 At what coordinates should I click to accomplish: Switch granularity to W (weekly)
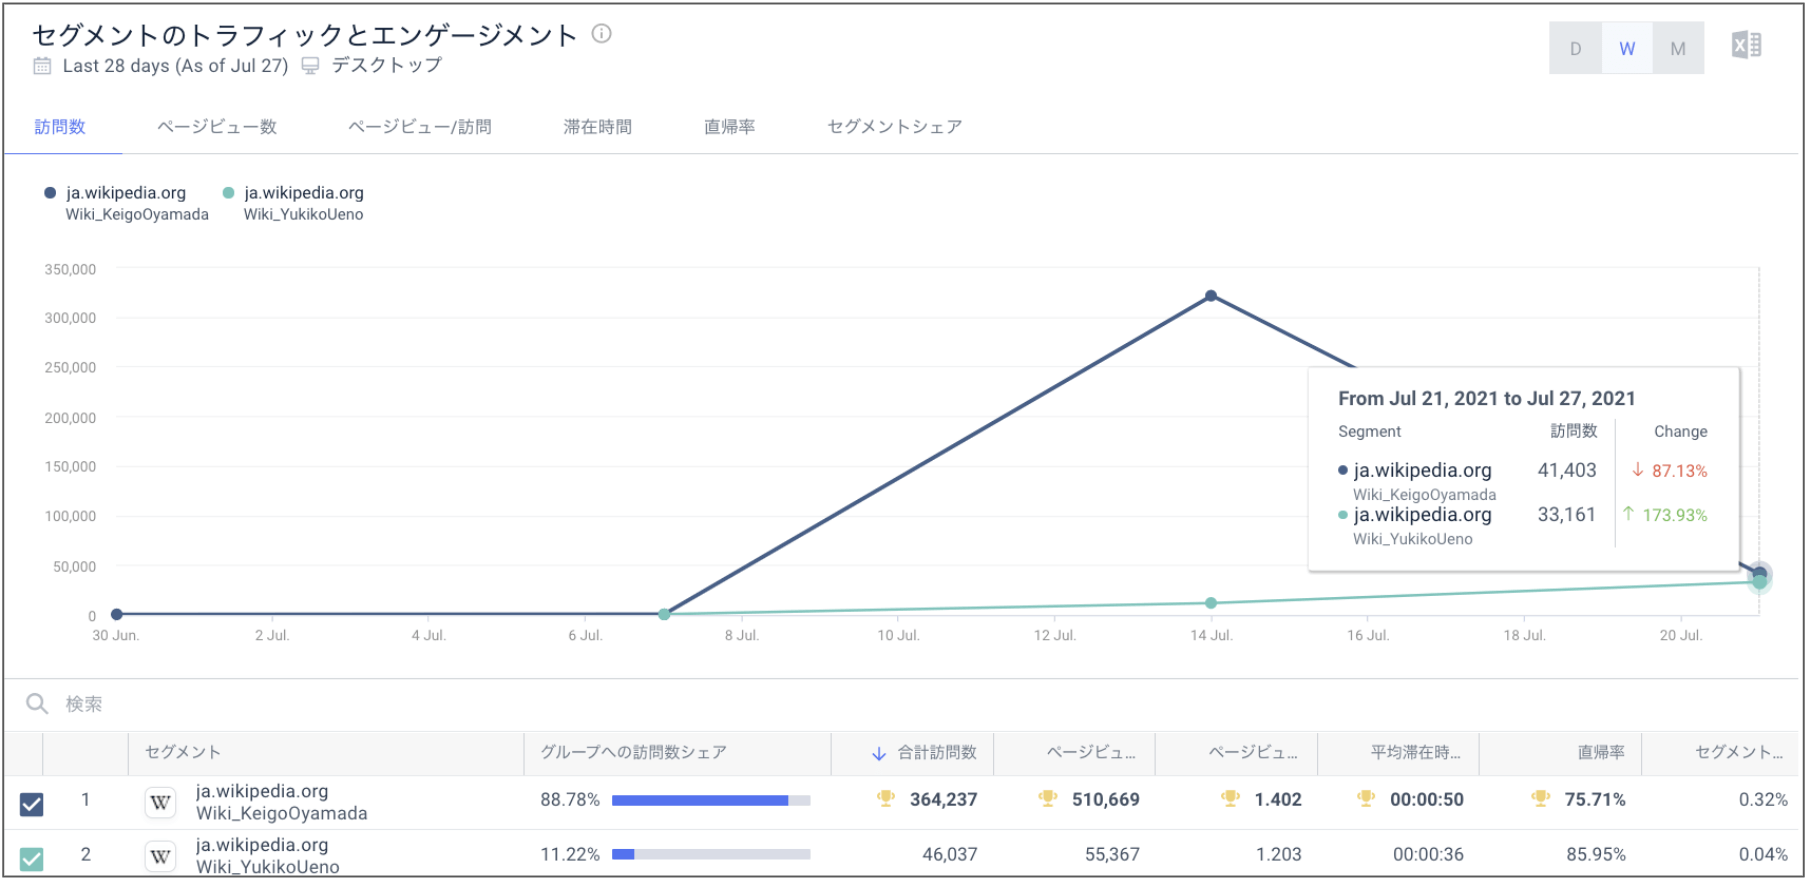click(x=1627, y=48)
